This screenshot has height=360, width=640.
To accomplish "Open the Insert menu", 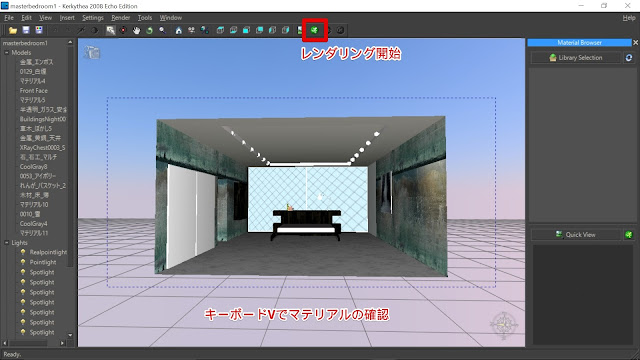I will [x=67, y=18].
